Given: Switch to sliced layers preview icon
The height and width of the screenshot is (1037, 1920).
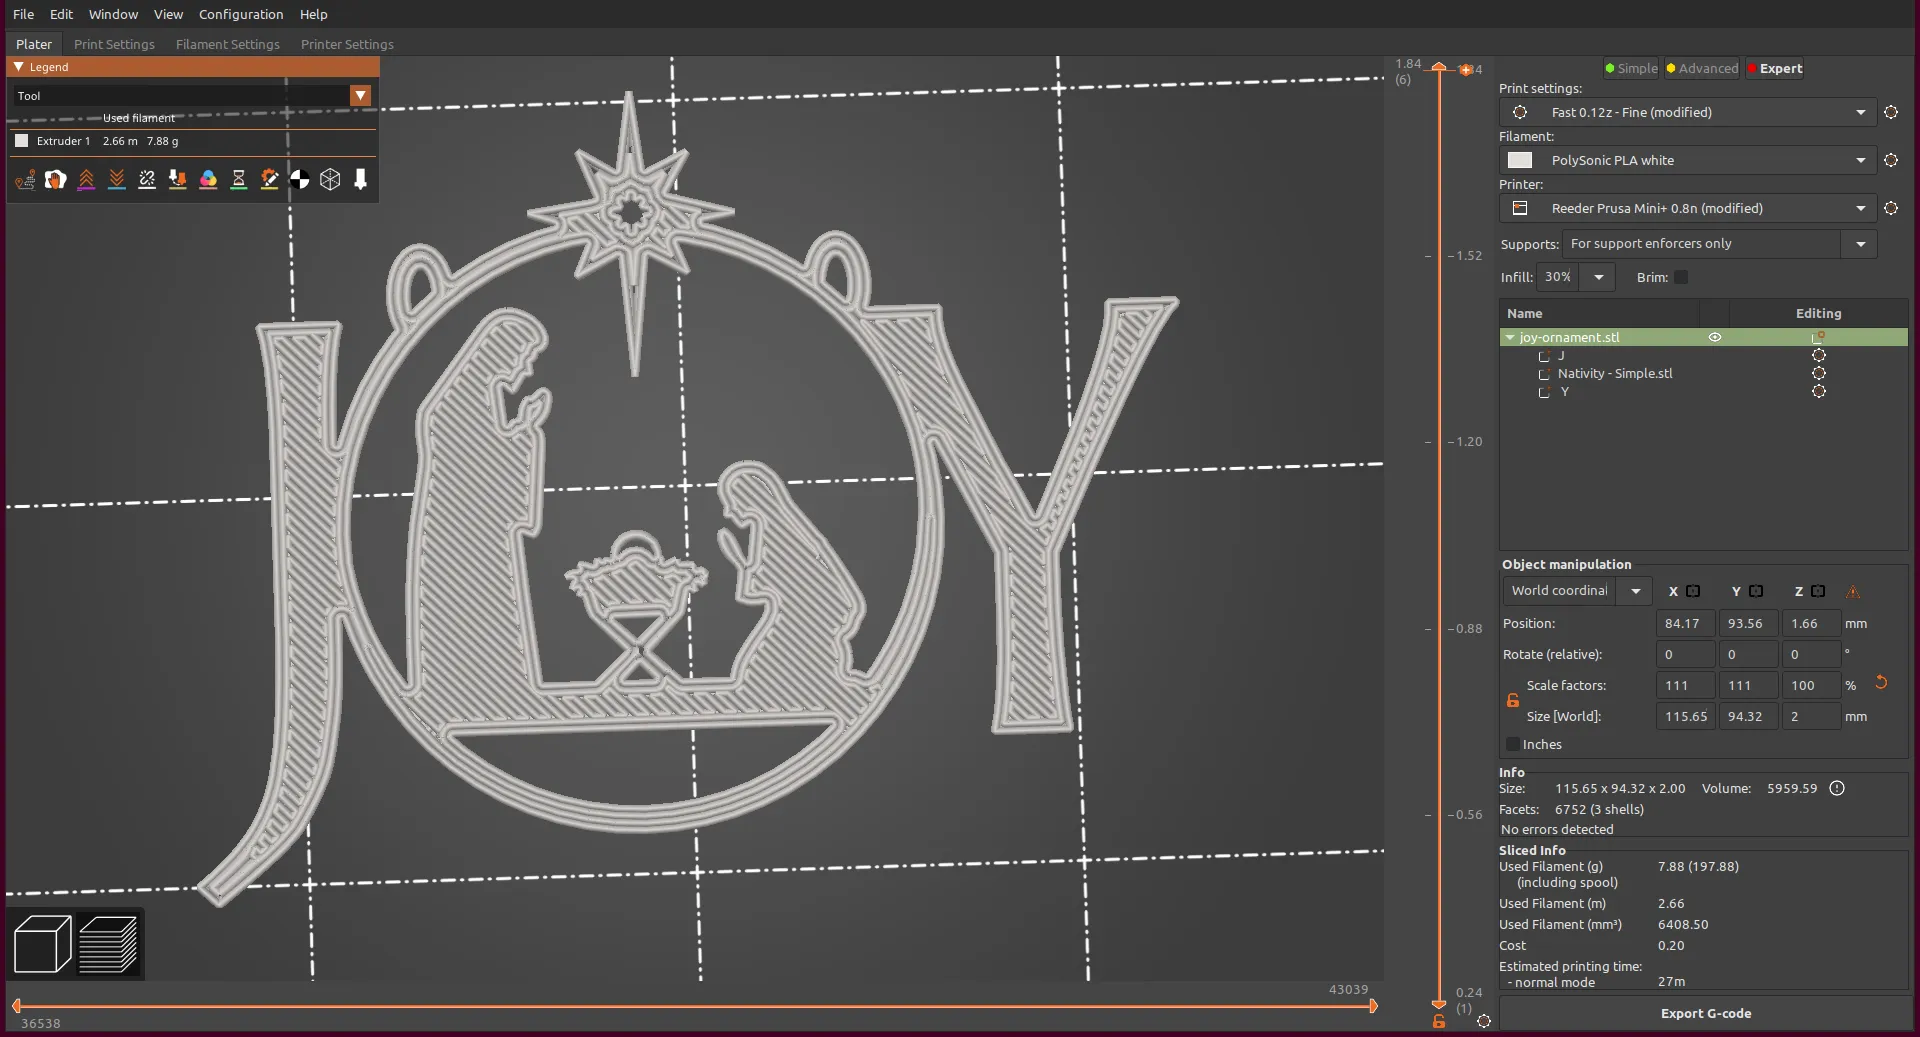Looking at the screenshot, I should coord(108,943).
